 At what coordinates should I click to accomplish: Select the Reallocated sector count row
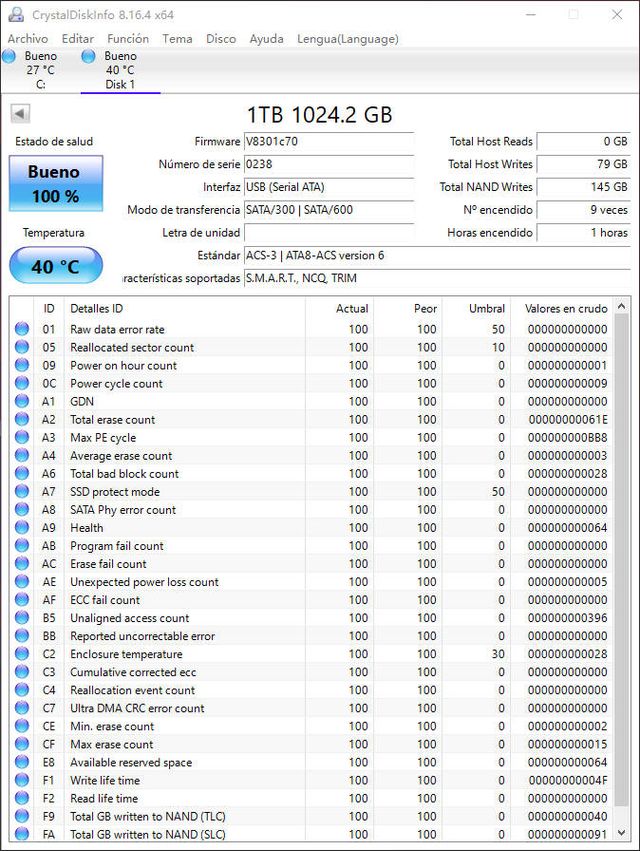tap(300, 347)
